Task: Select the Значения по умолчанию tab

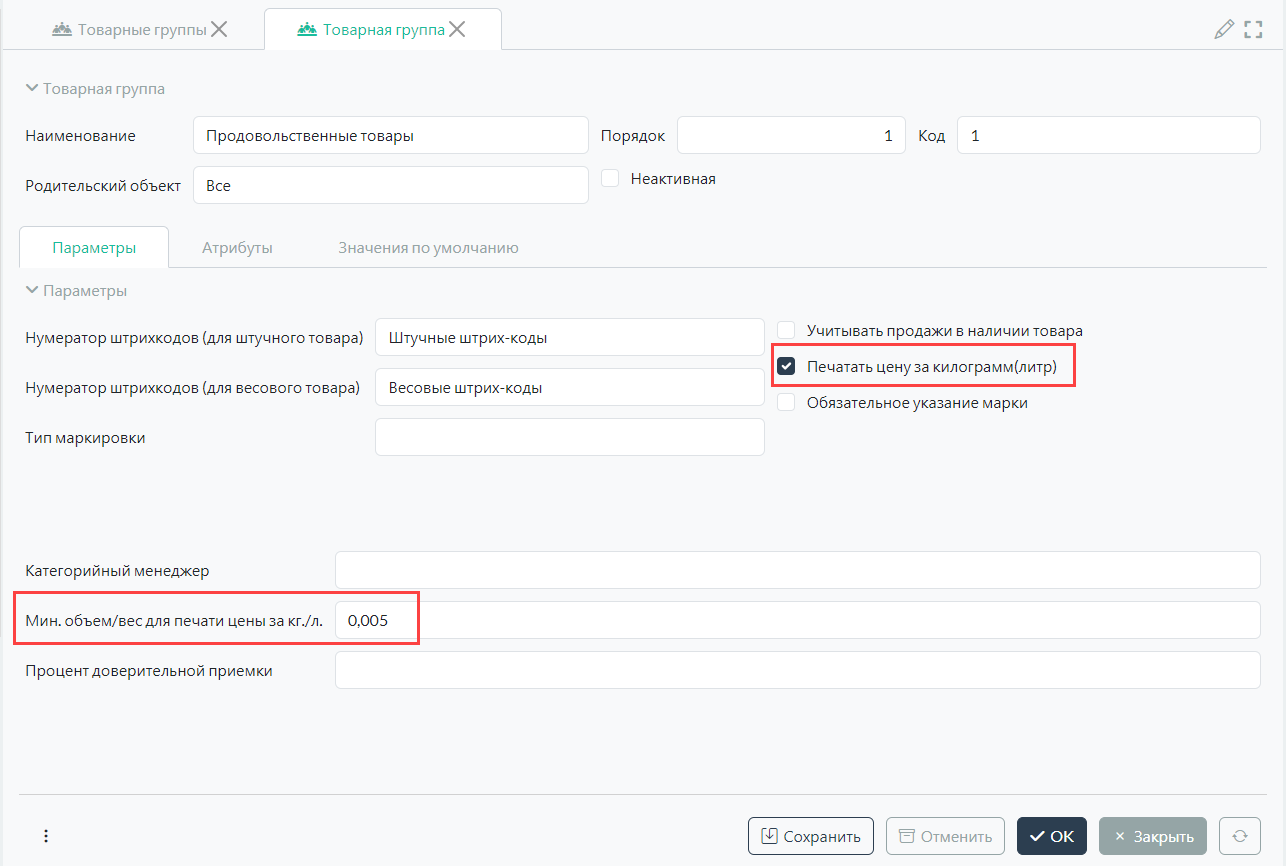Action: point(428,248)
